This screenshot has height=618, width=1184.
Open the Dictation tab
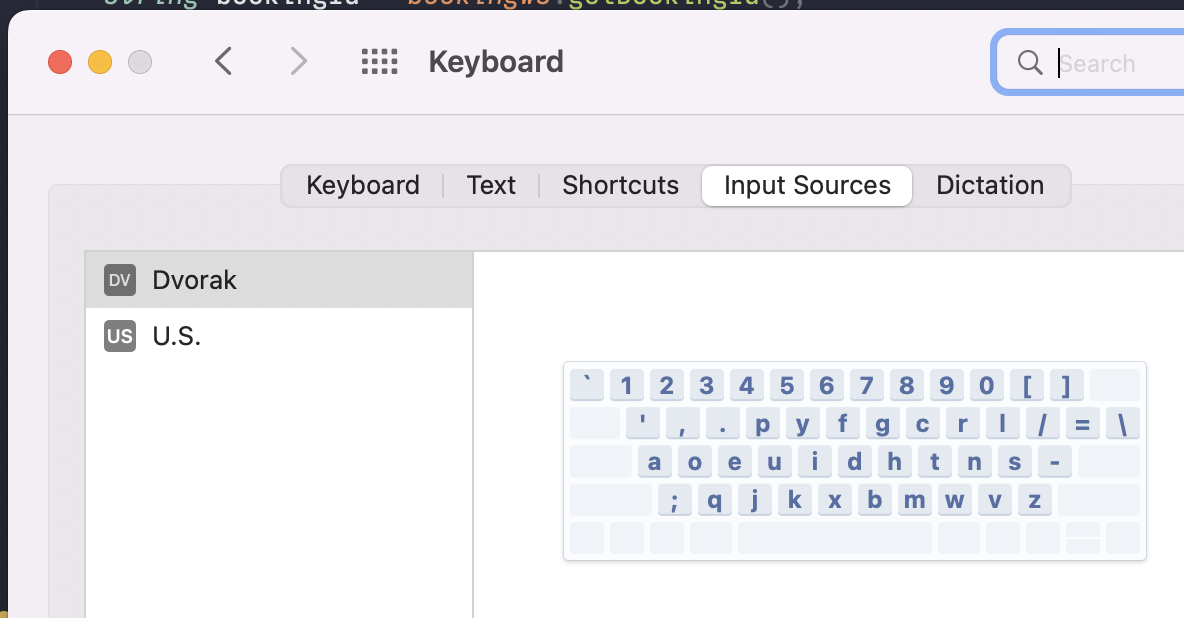point(990,185)
